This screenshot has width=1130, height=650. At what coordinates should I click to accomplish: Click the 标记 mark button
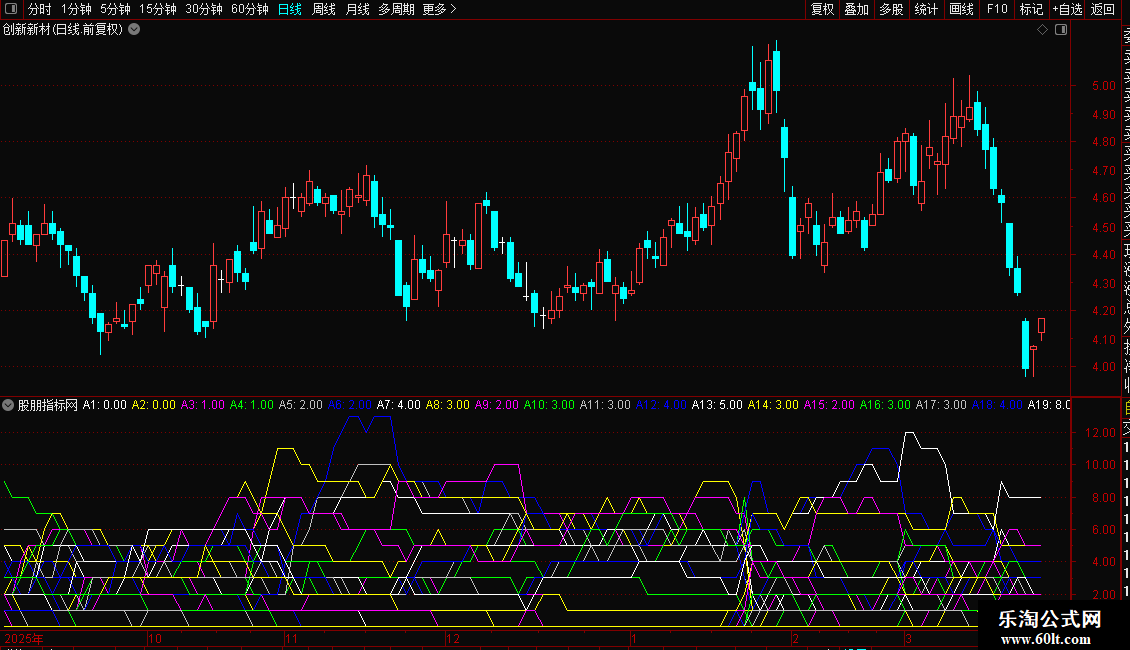coord(1031,9)
